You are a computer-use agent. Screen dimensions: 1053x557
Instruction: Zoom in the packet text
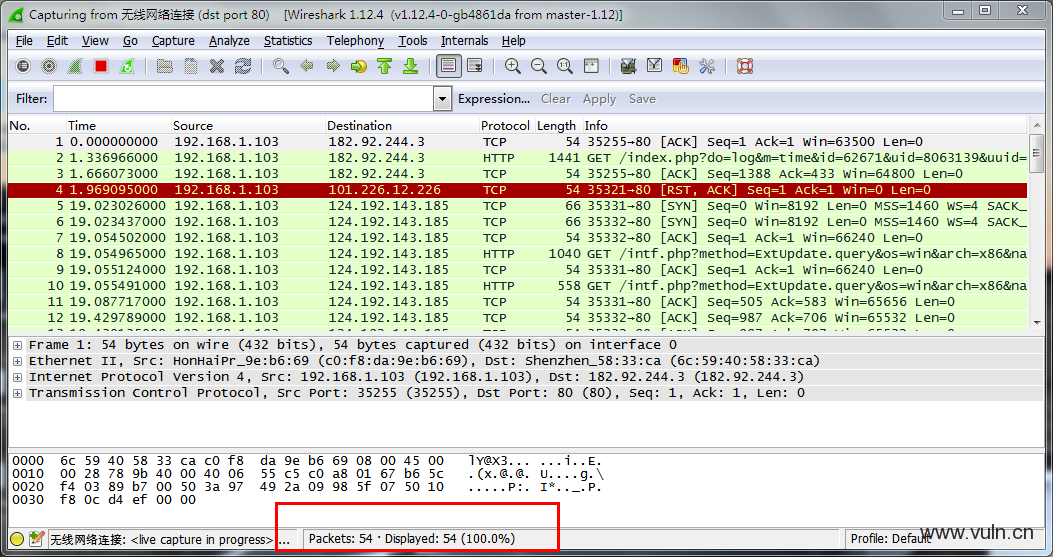pyautogui.click(x=512, y=66)
